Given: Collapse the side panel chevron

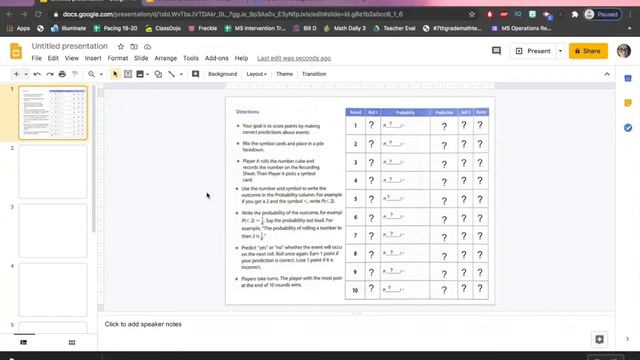Looking at the screenshot, I should (628, 339).
